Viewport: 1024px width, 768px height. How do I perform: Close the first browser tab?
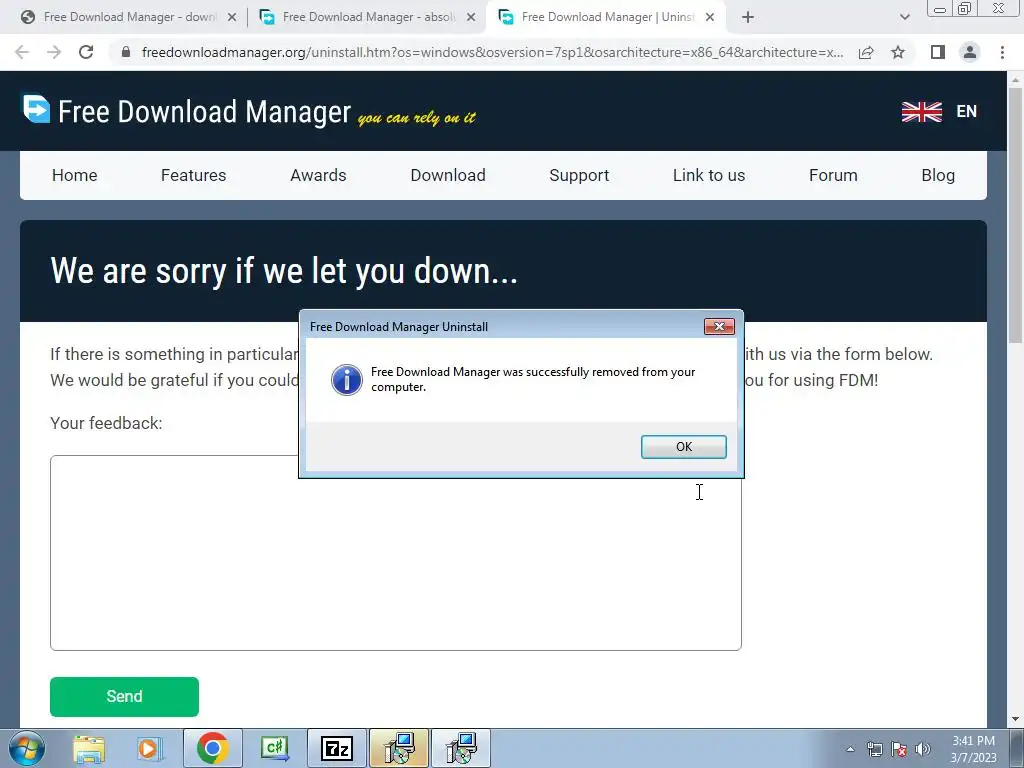click(232, 18)
